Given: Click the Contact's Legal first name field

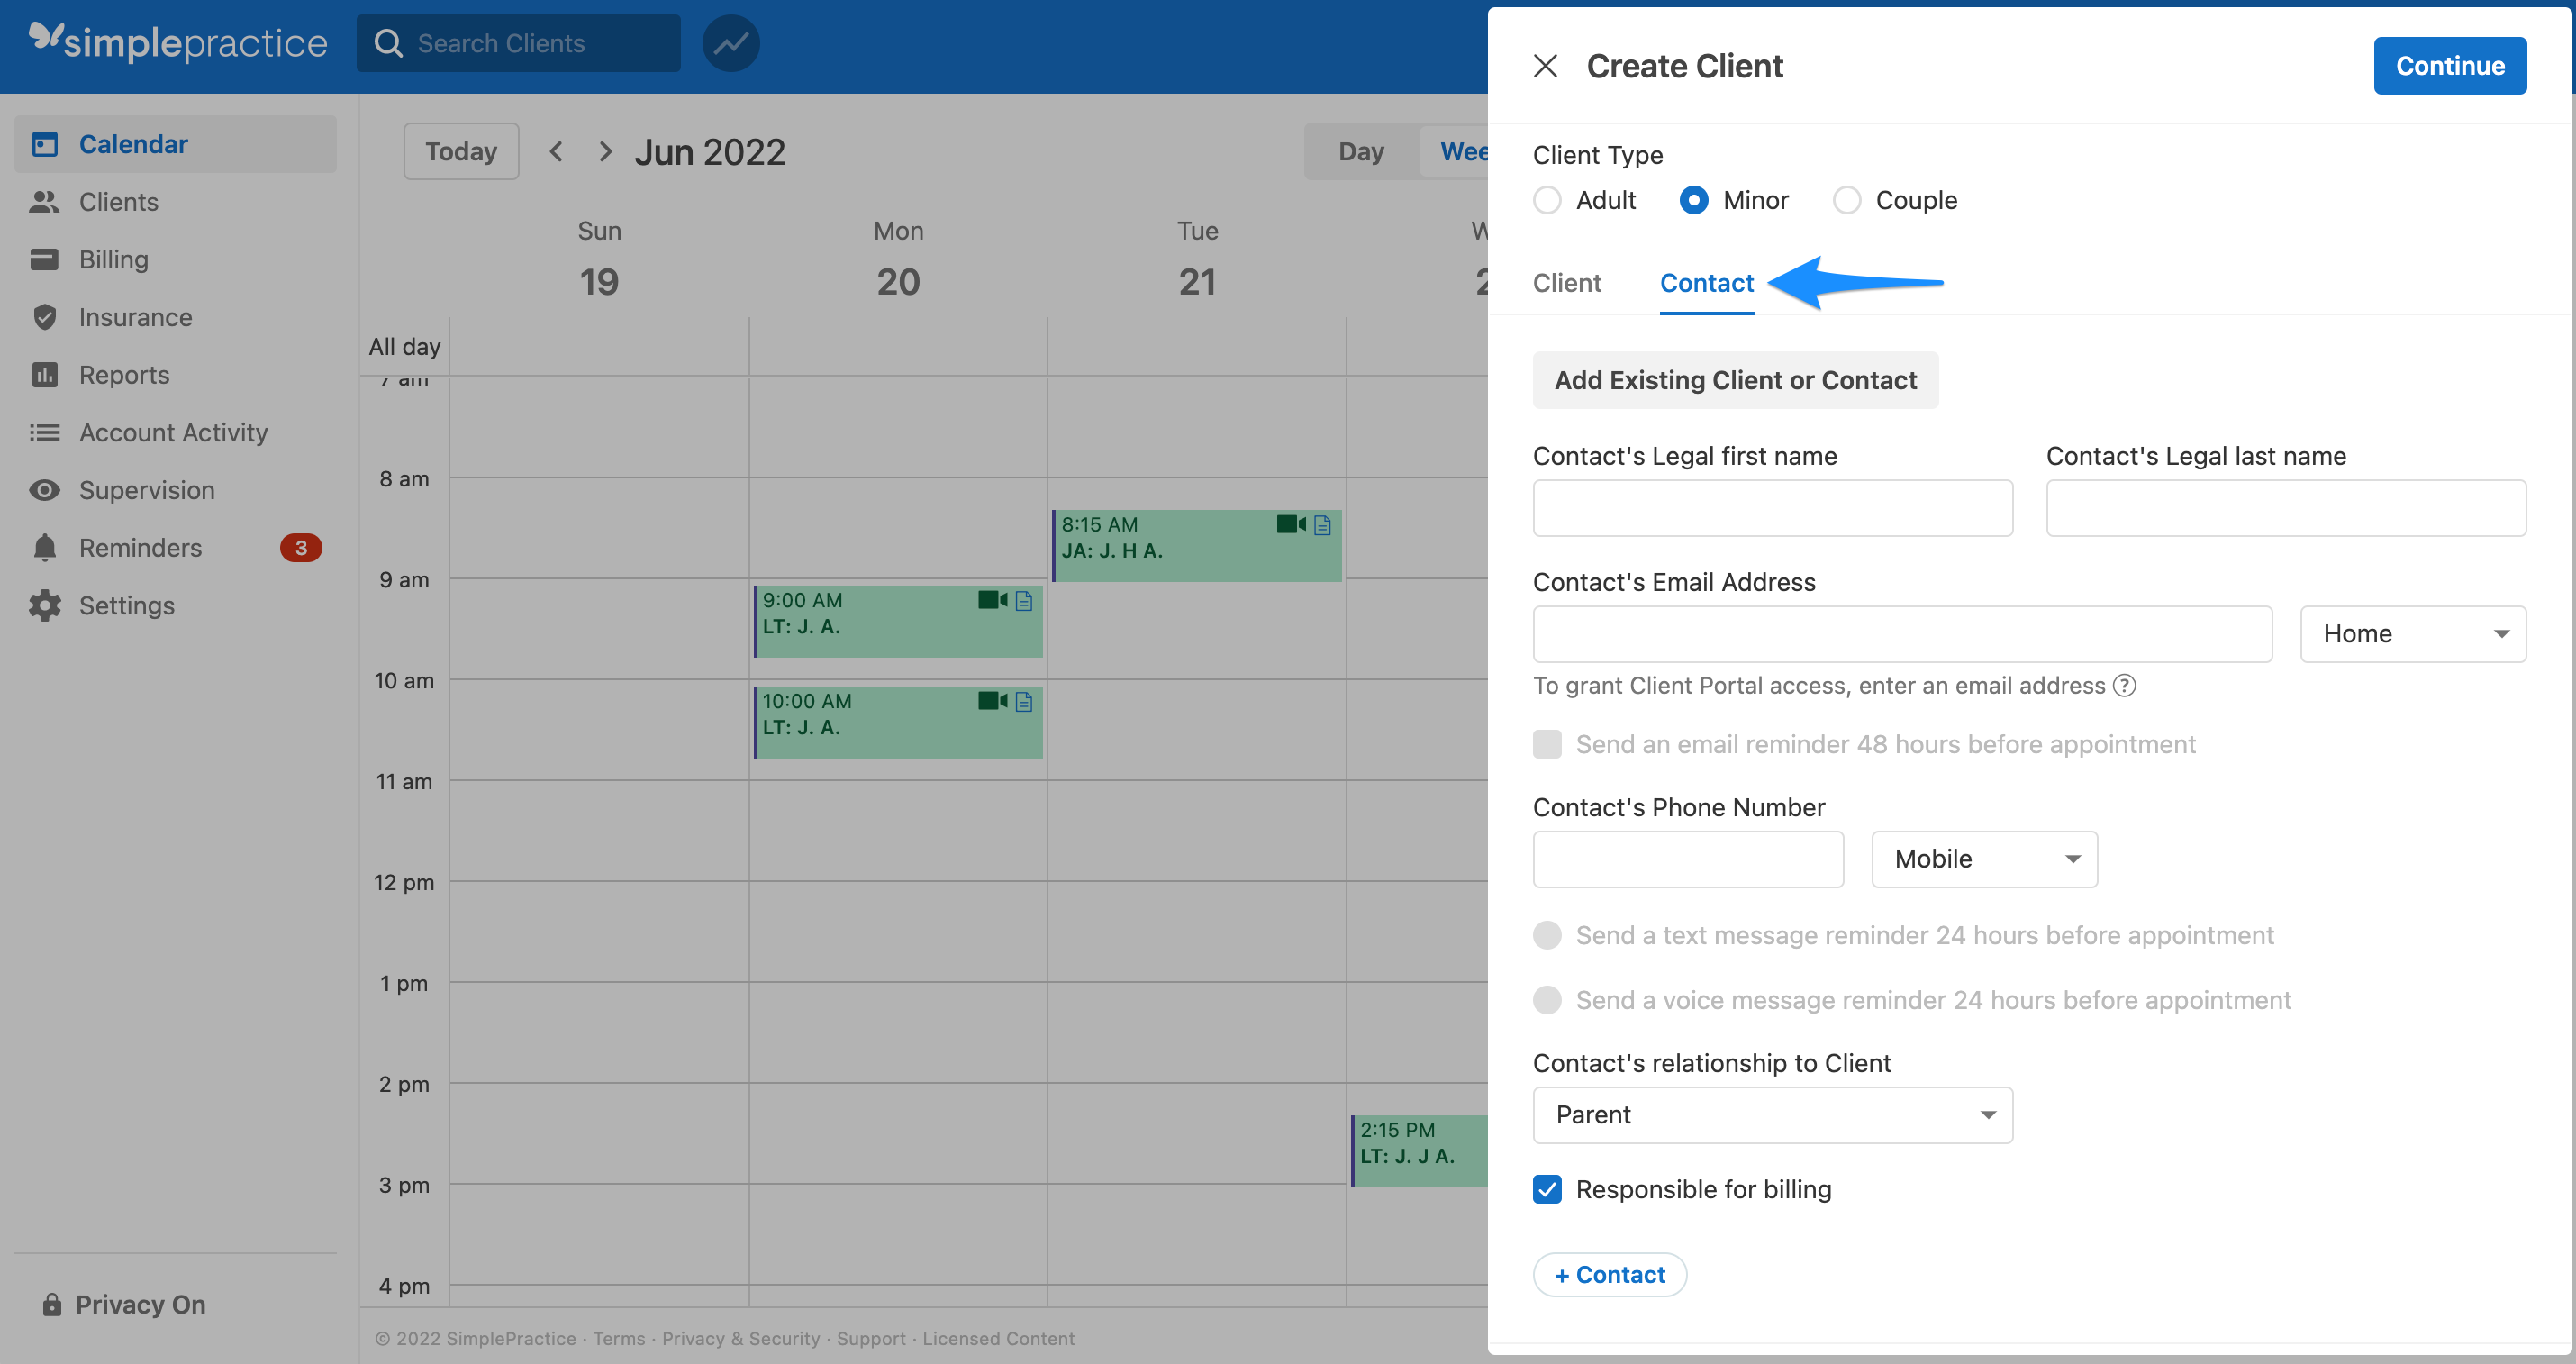Looking at the screenshot, I should [x=1772, y=508].
